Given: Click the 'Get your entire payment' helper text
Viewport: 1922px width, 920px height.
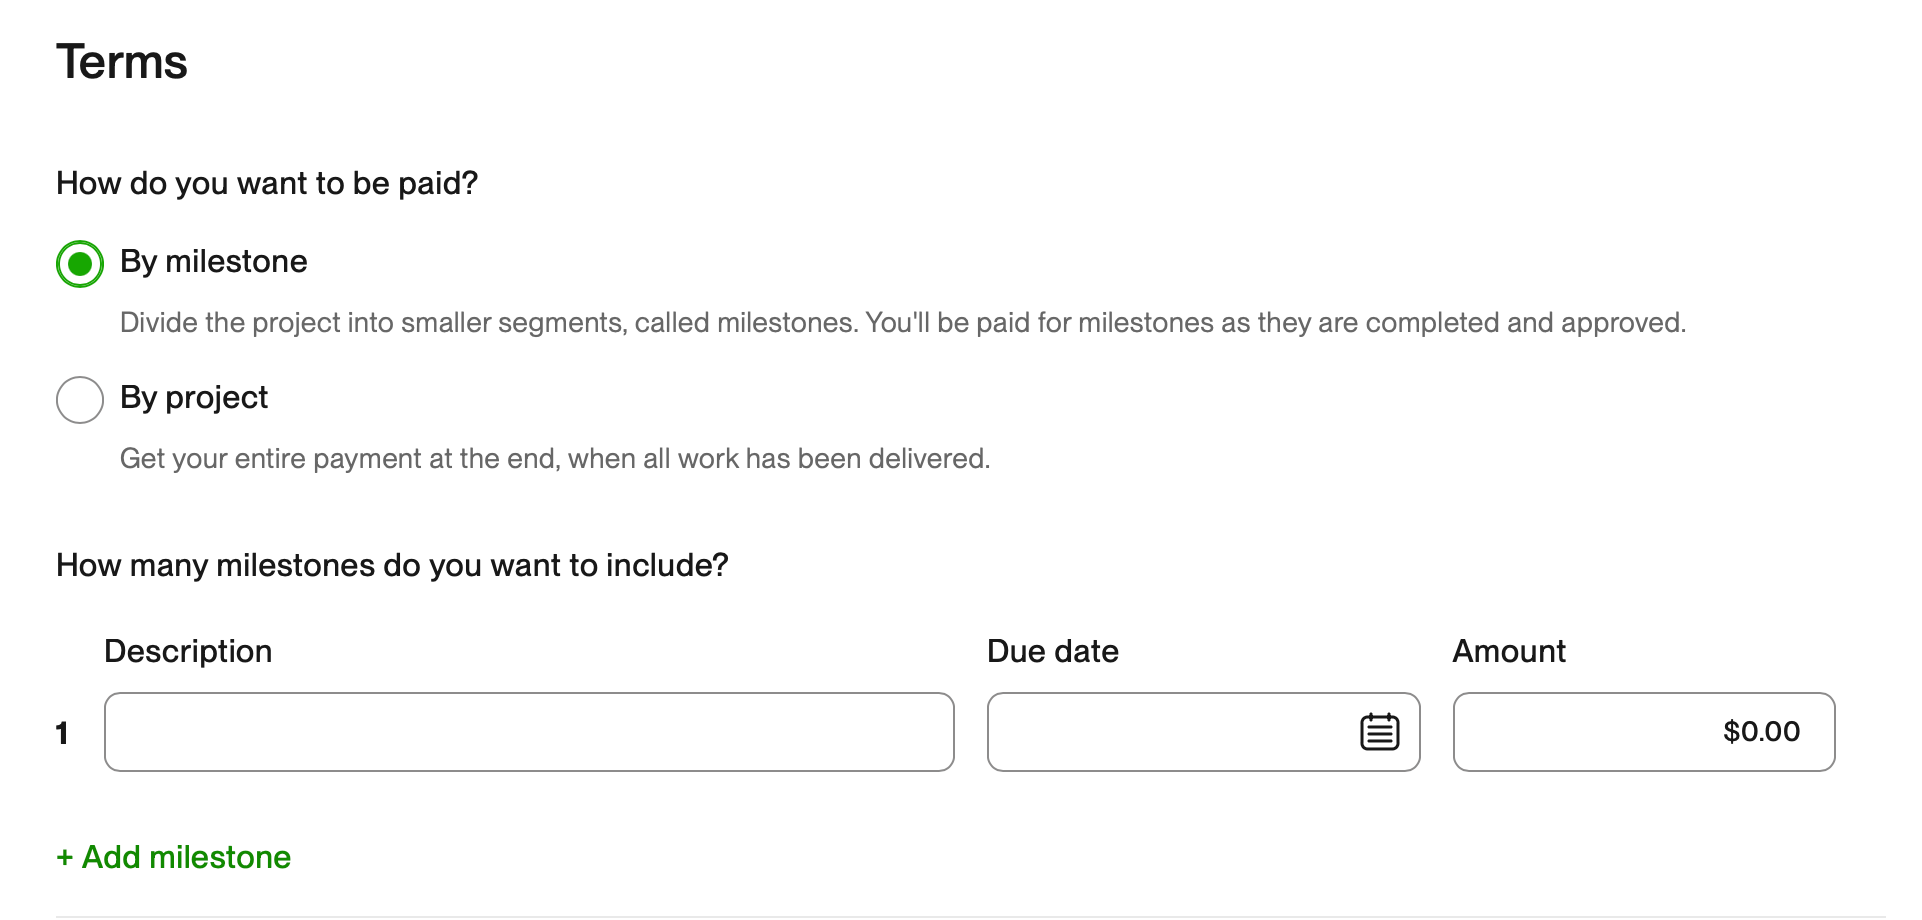Looking at the screenshot, I should pyautogui.click(x=555, y=459).
